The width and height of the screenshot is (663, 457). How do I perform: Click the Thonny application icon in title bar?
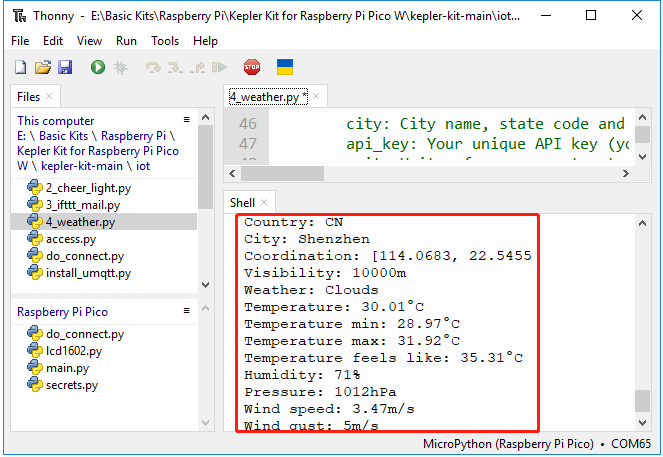(x=19, y=16)
